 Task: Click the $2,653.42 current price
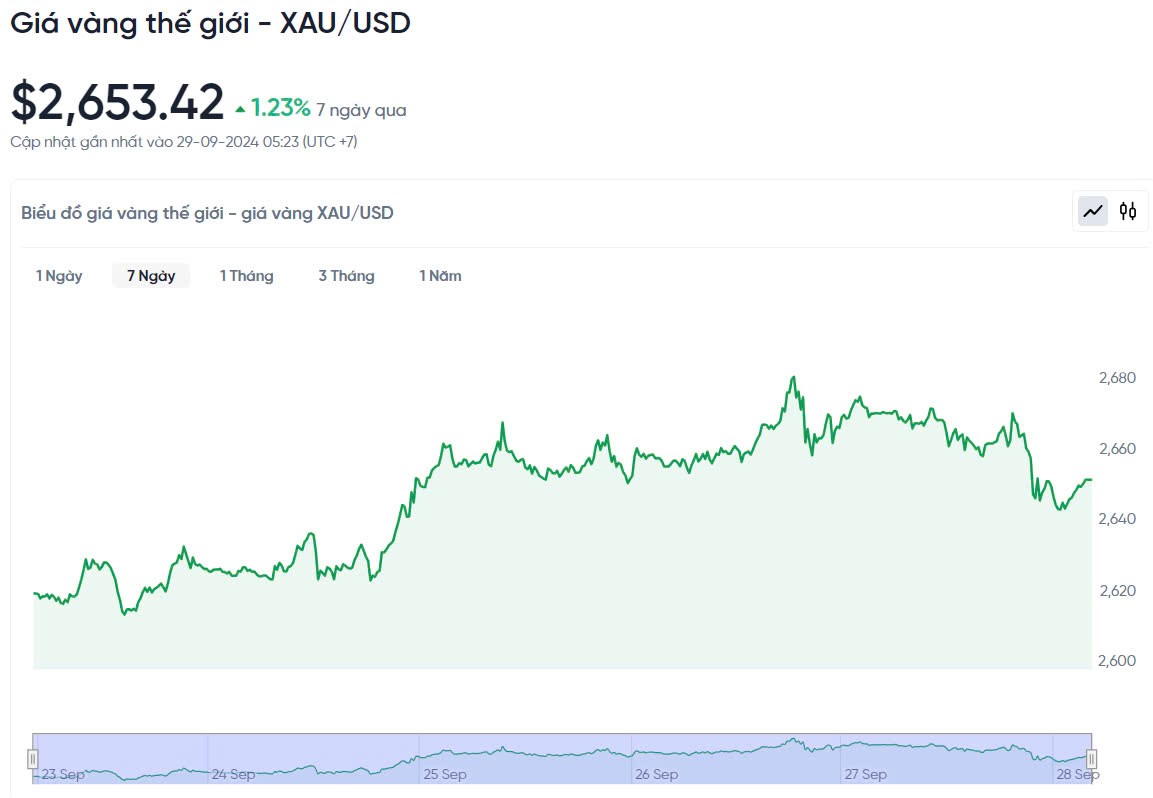117,102
